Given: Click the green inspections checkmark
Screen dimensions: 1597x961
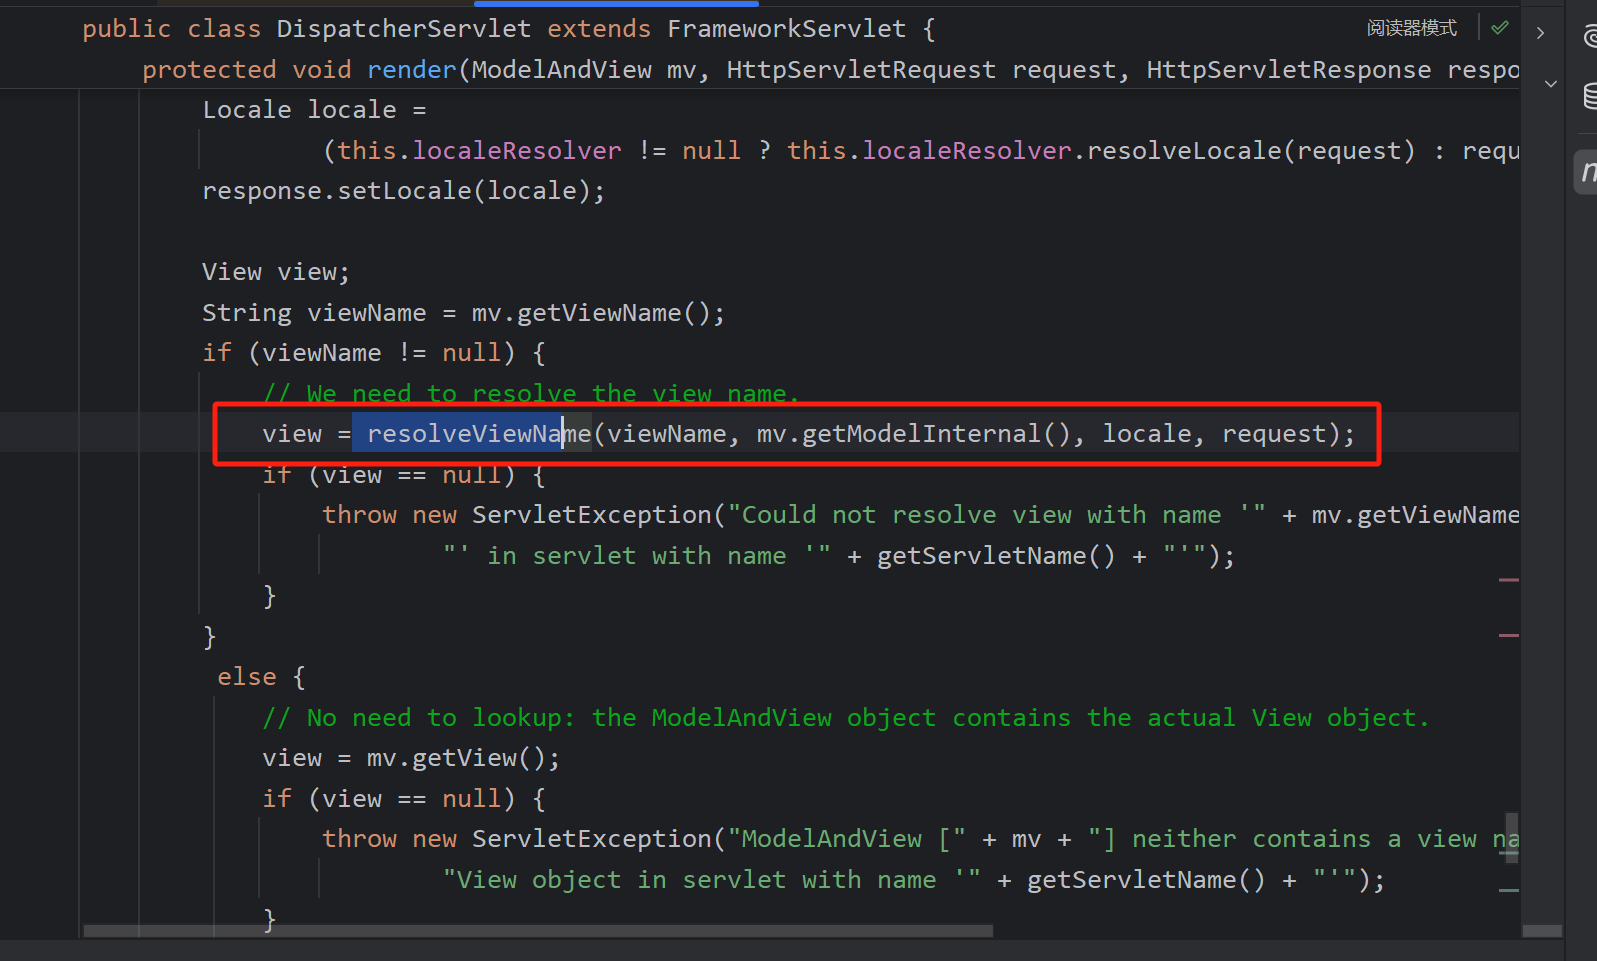Looking at the screenshot, I should coord(1499,28).
